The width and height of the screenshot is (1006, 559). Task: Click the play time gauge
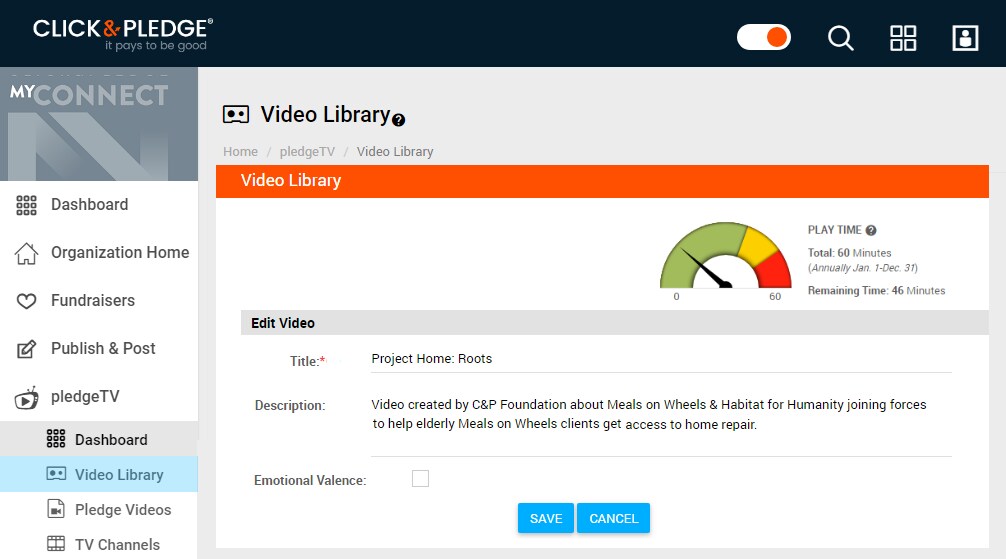point(725,256)
